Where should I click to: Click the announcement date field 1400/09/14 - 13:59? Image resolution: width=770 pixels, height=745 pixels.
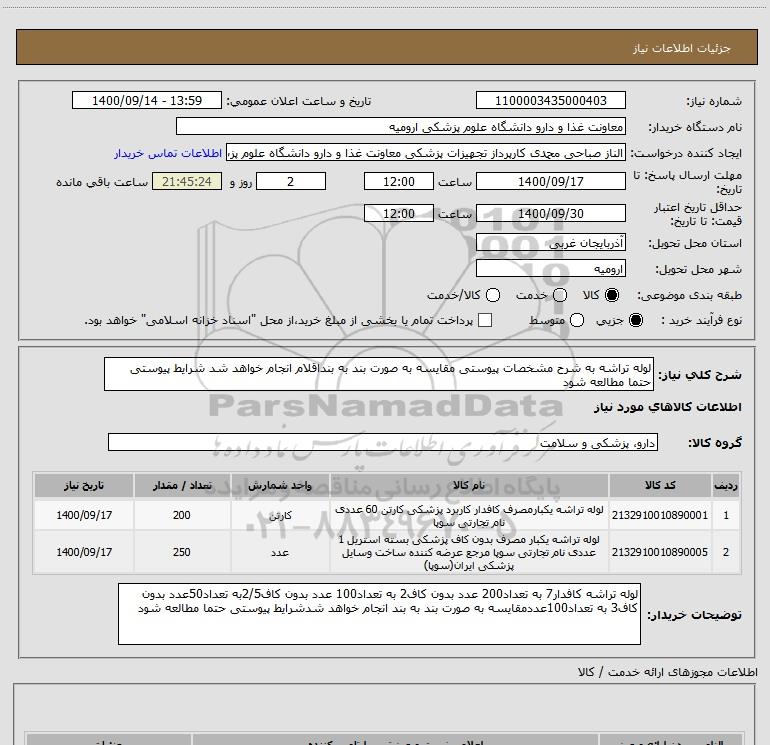click(x=147, y=100)
